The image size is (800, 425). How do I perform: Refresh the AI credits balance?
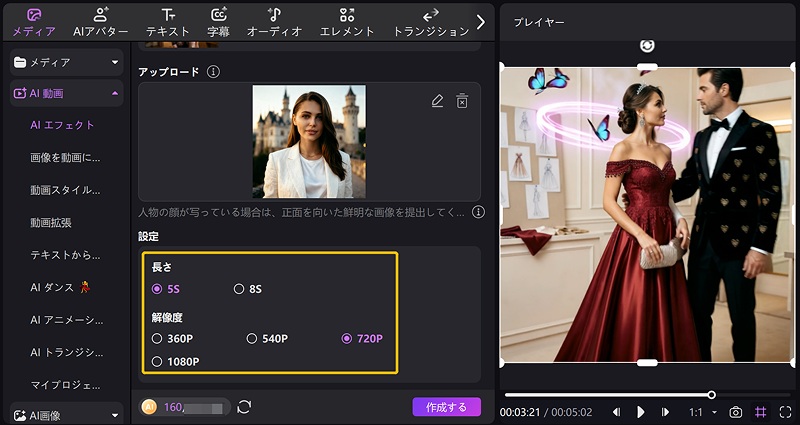click(x=244, y=407)
